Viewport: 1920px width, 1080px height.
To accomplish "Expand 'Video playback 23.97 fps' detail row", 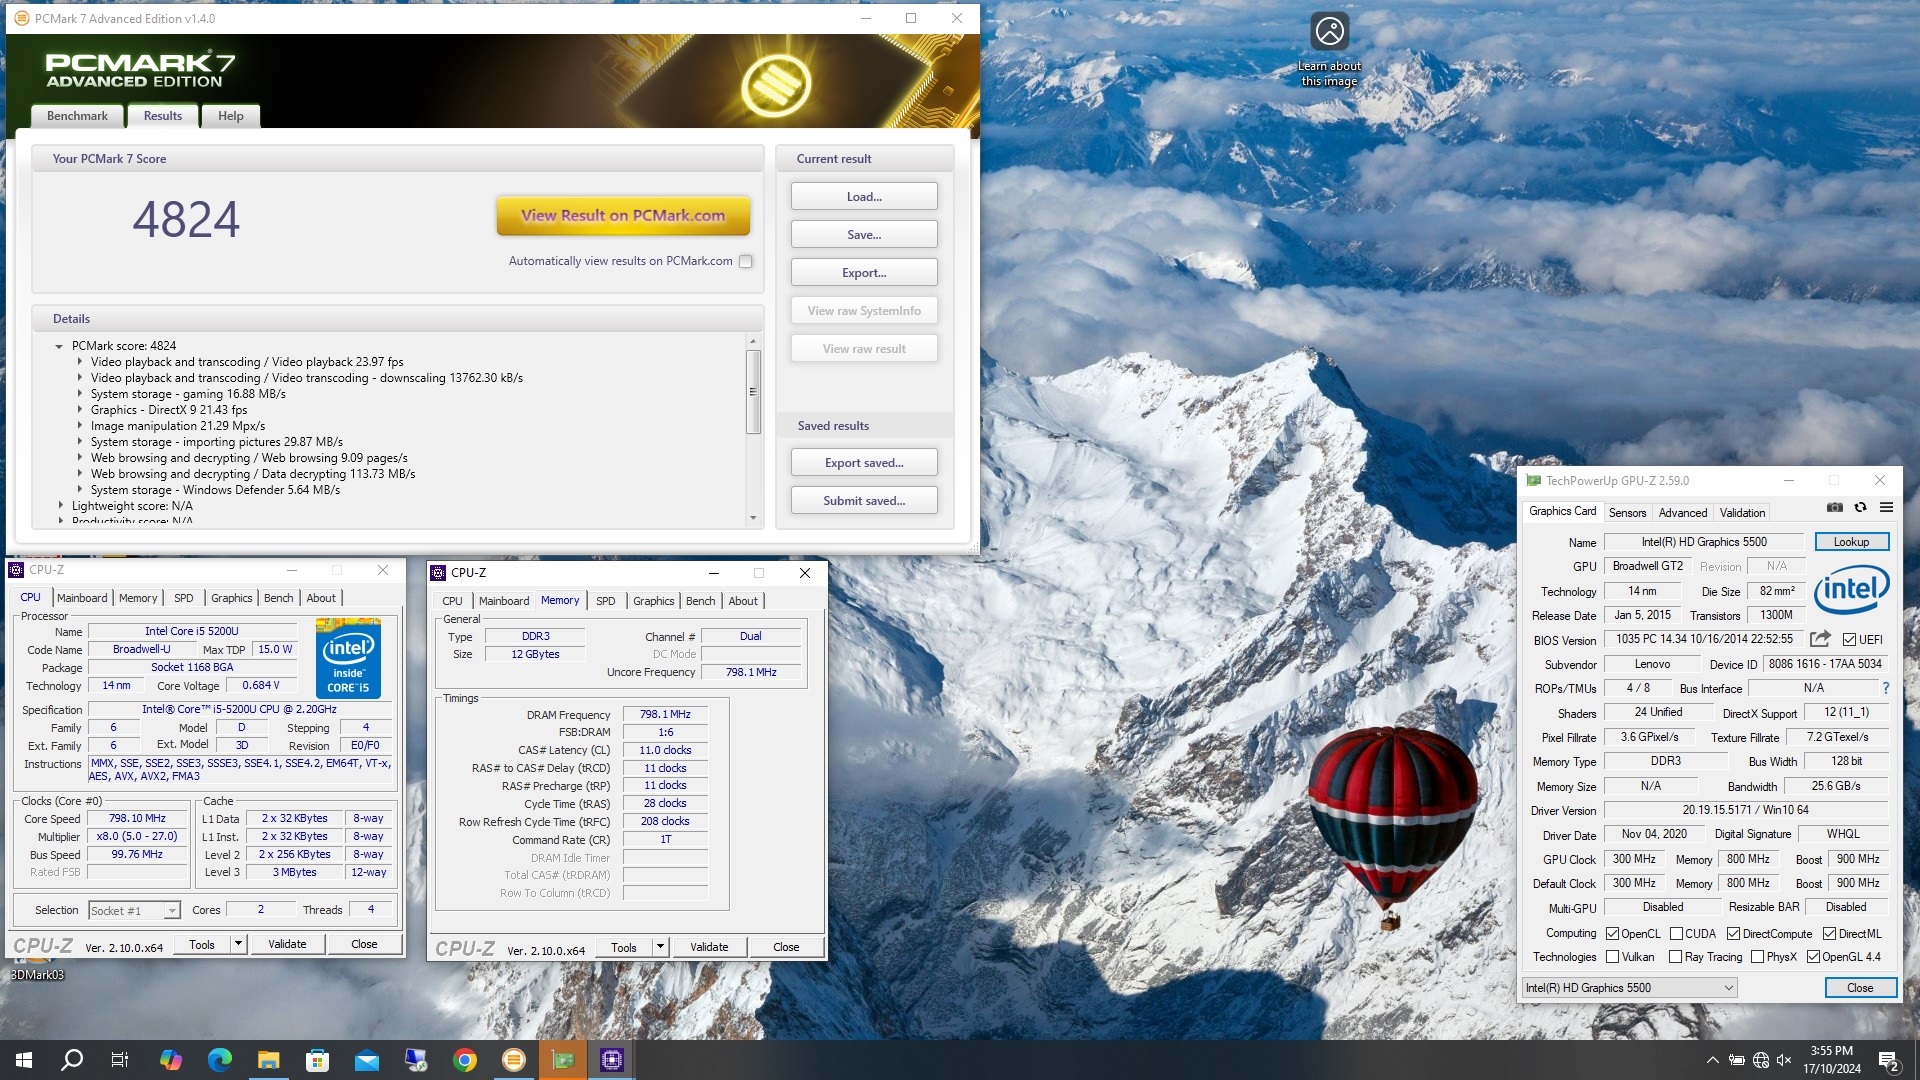I will pos(80,362).
